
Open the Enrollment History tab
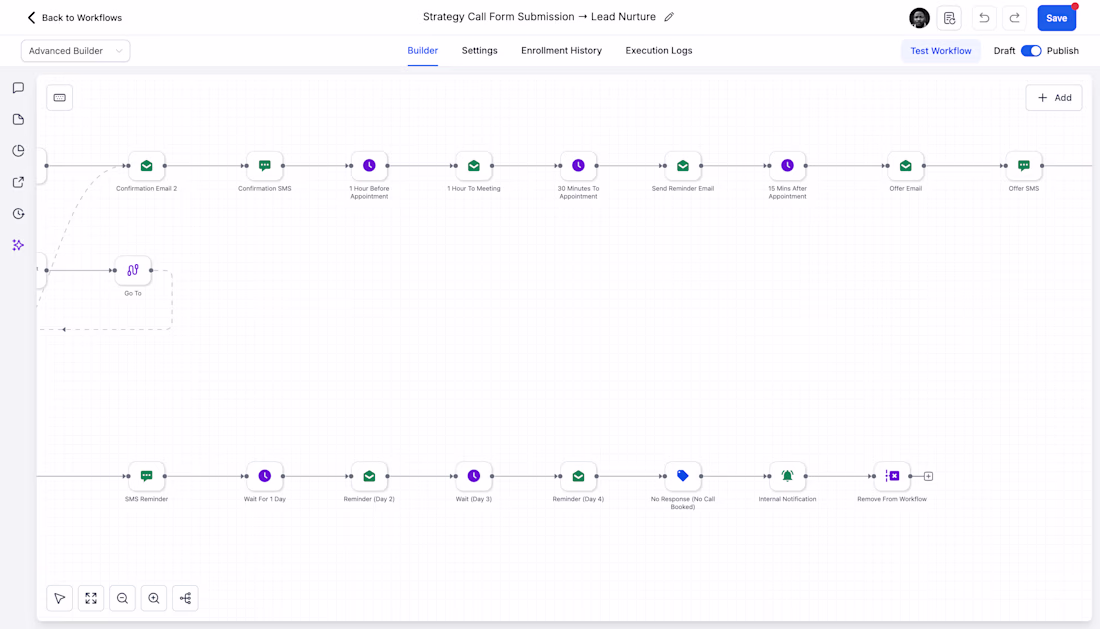[561, 51]
